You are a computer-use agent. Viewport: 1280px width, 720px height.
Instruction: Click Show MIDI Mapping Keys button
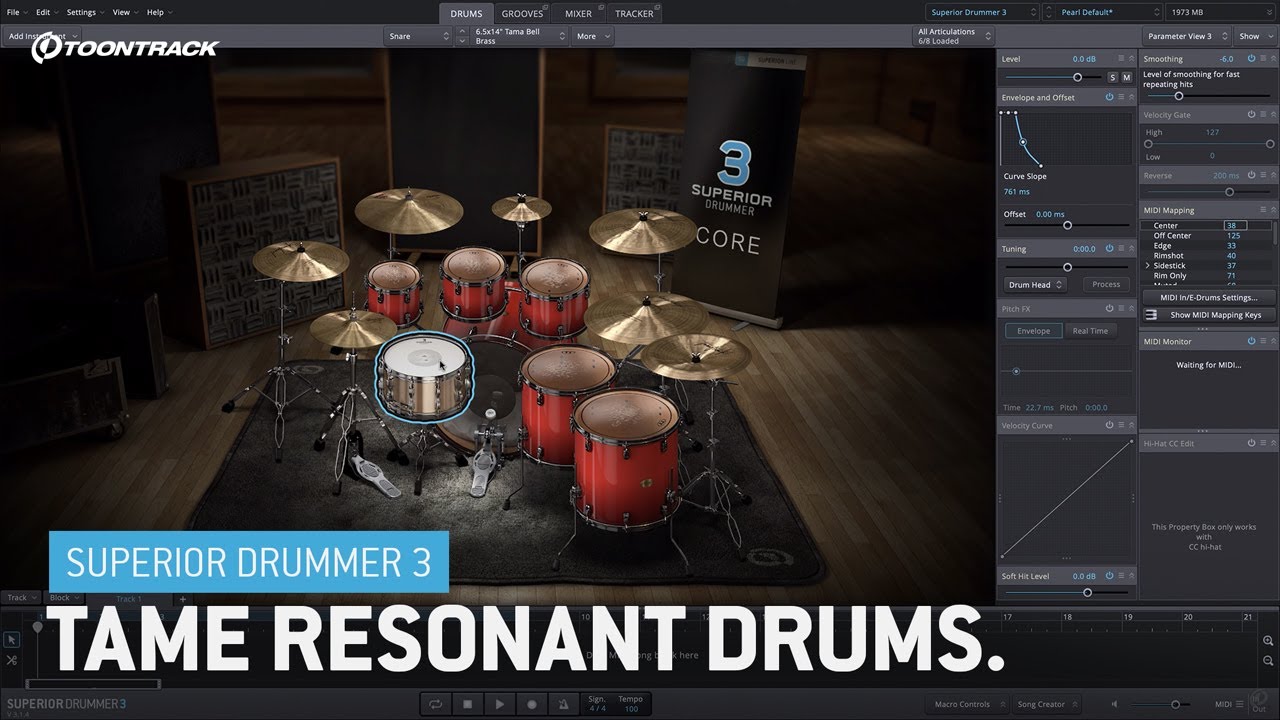tap(1209, 315)
